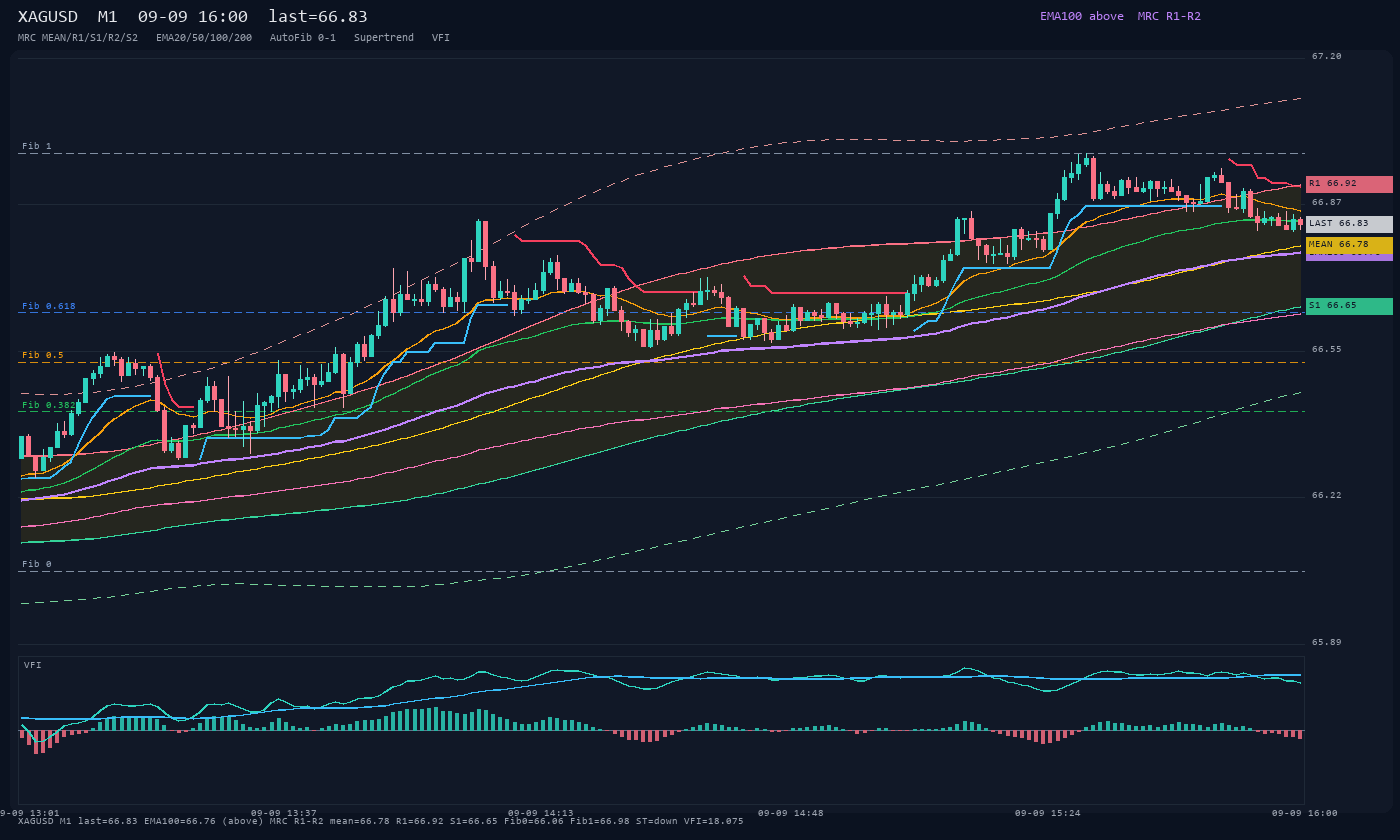Click the red "R1 66.92" price tag
The image size is (1400, 840).
coord(1349,184)
